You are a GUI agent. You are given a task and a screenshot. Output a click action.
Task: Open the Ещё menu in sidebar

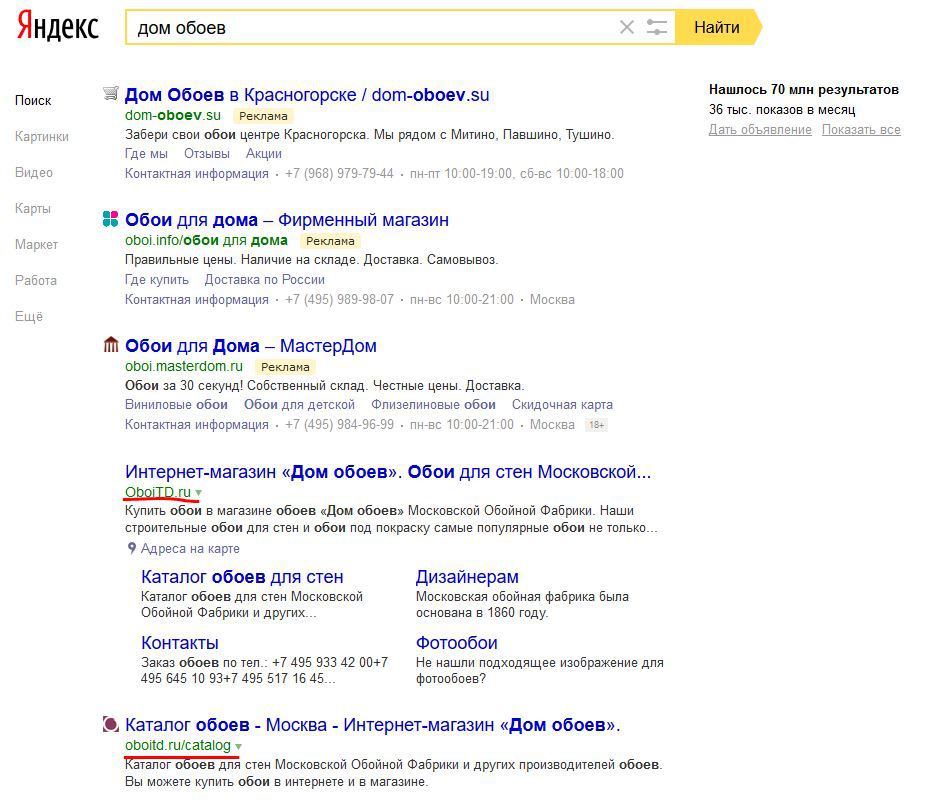(29, 317)
